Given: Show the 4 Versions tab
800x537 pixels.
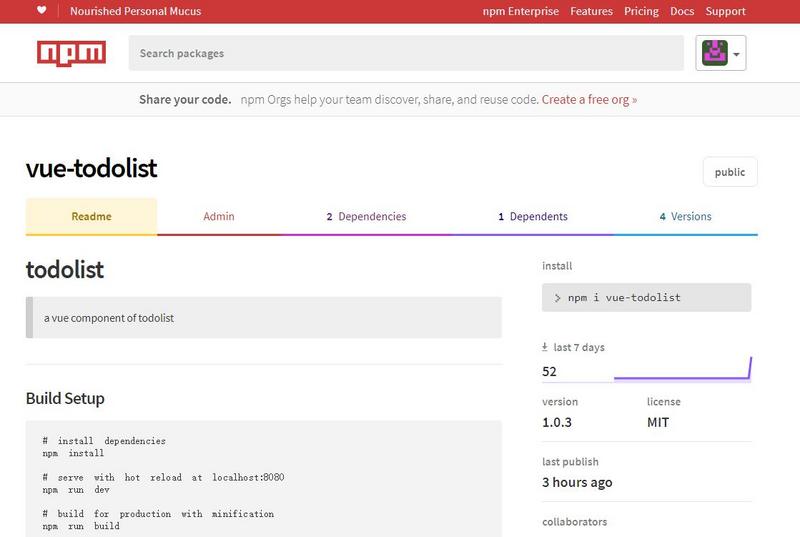Looking at the screenshot, I should pos(686,216).
